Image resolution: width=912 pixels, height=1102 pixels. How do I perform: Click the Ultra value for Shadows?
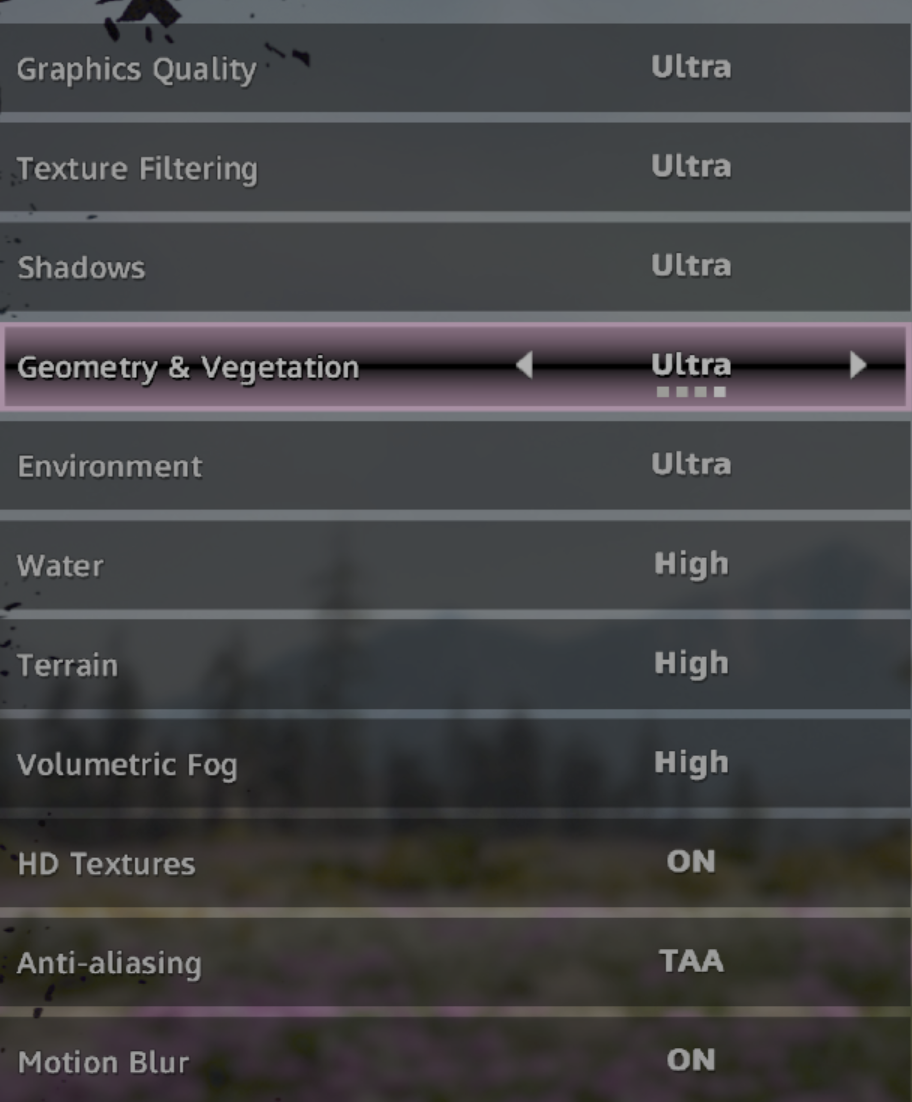click(x=691, y=266)
